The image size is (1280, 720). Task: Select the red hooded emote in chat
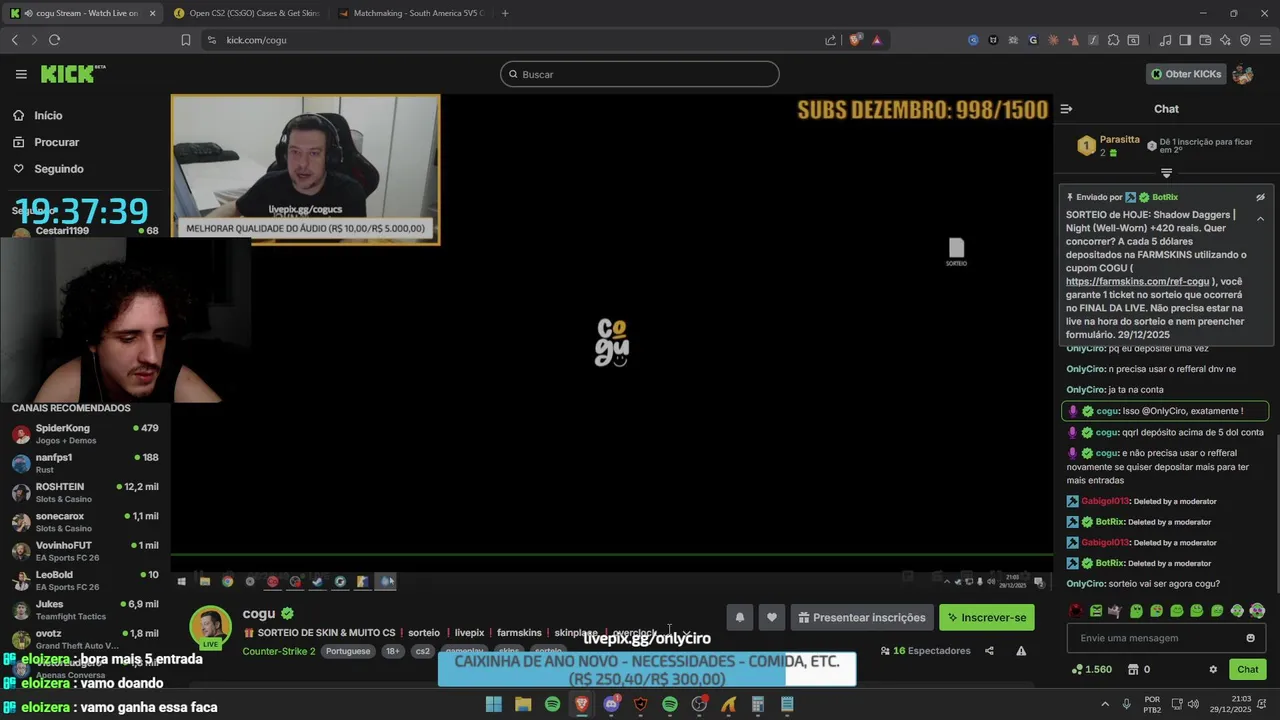(1076, 611)
